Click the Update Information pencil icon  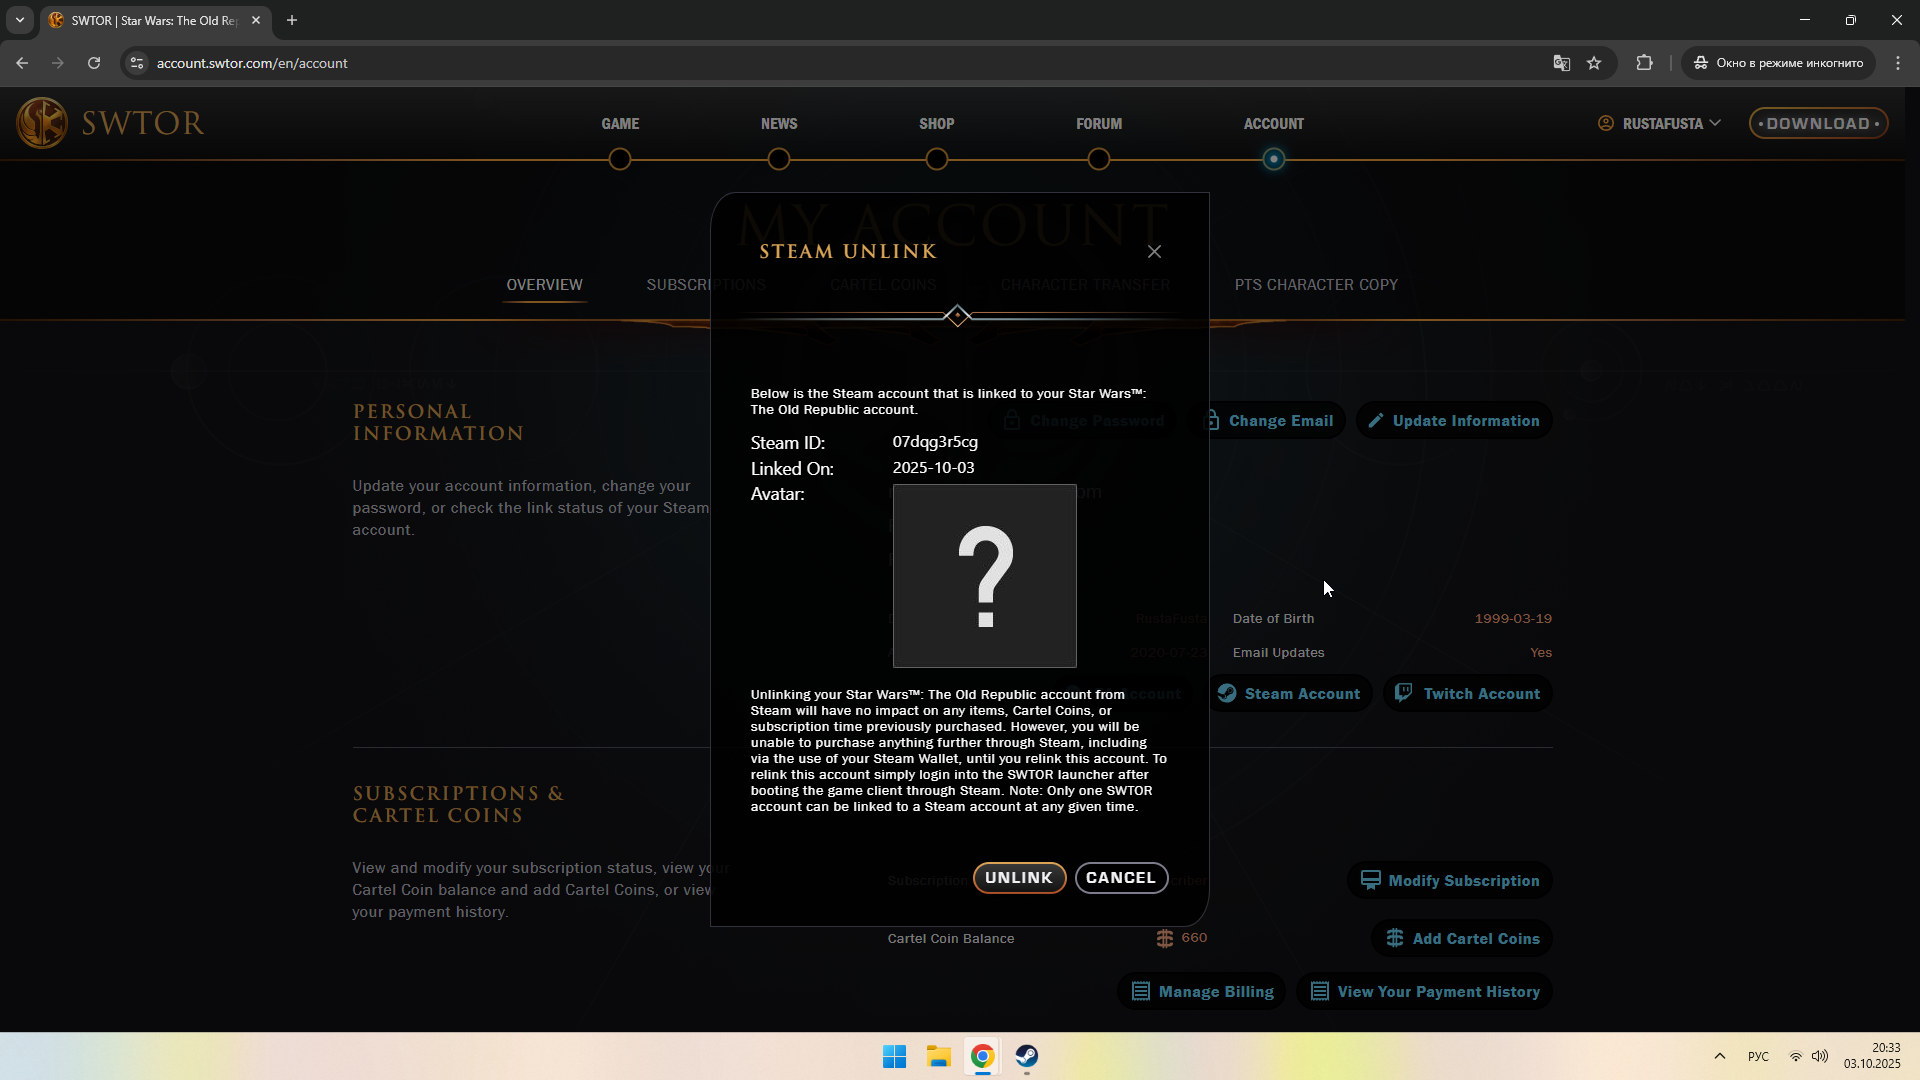click(x=1376, y=421)
